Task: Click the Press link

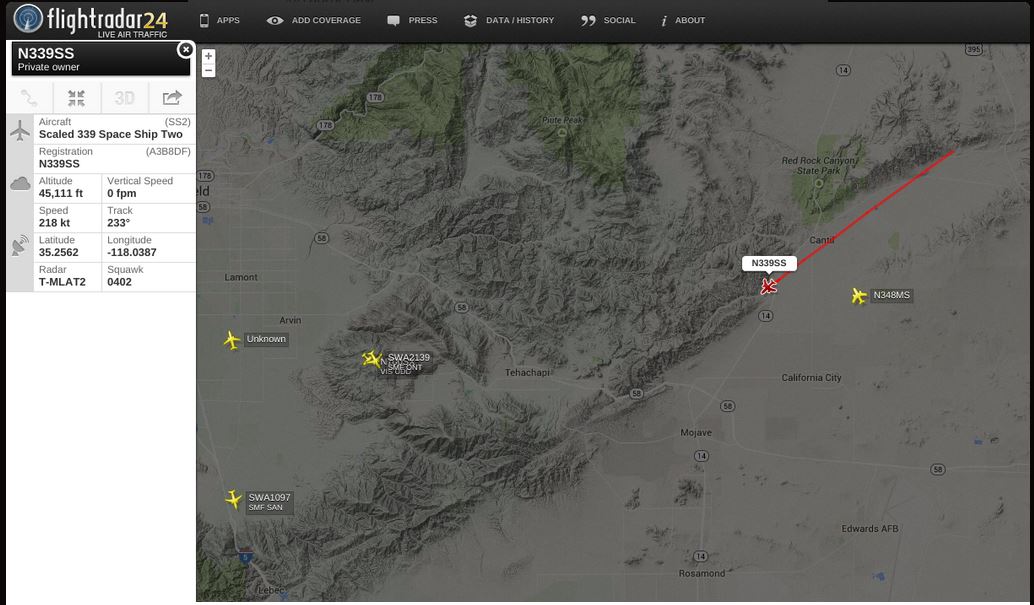Action: click(412, 20)
